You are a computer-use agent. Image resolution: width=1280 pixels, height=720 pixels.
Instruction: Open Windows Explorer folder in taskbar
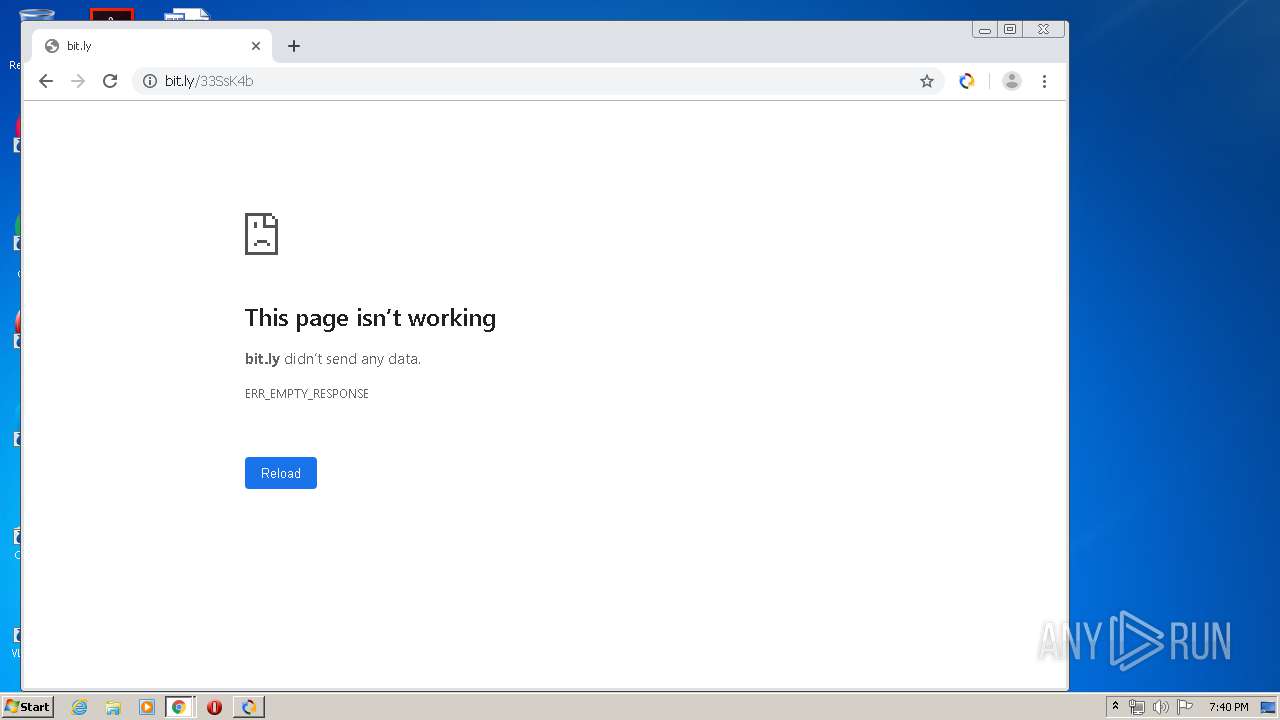coord(113,707)
